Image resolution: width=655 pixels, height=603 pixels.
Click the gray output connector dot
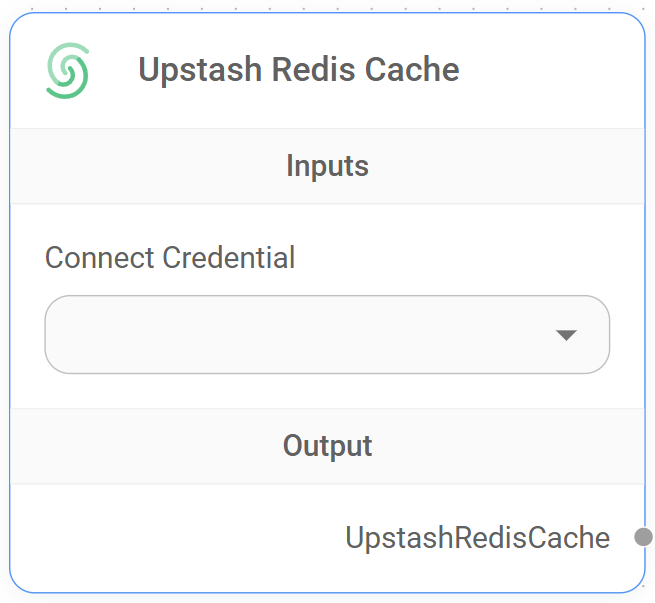[x=643, y=537]
